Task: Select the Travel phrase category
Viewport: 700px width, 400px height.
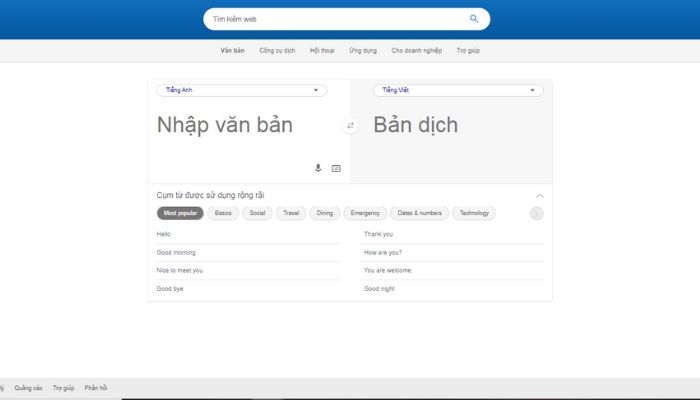Action: [291, 213]
